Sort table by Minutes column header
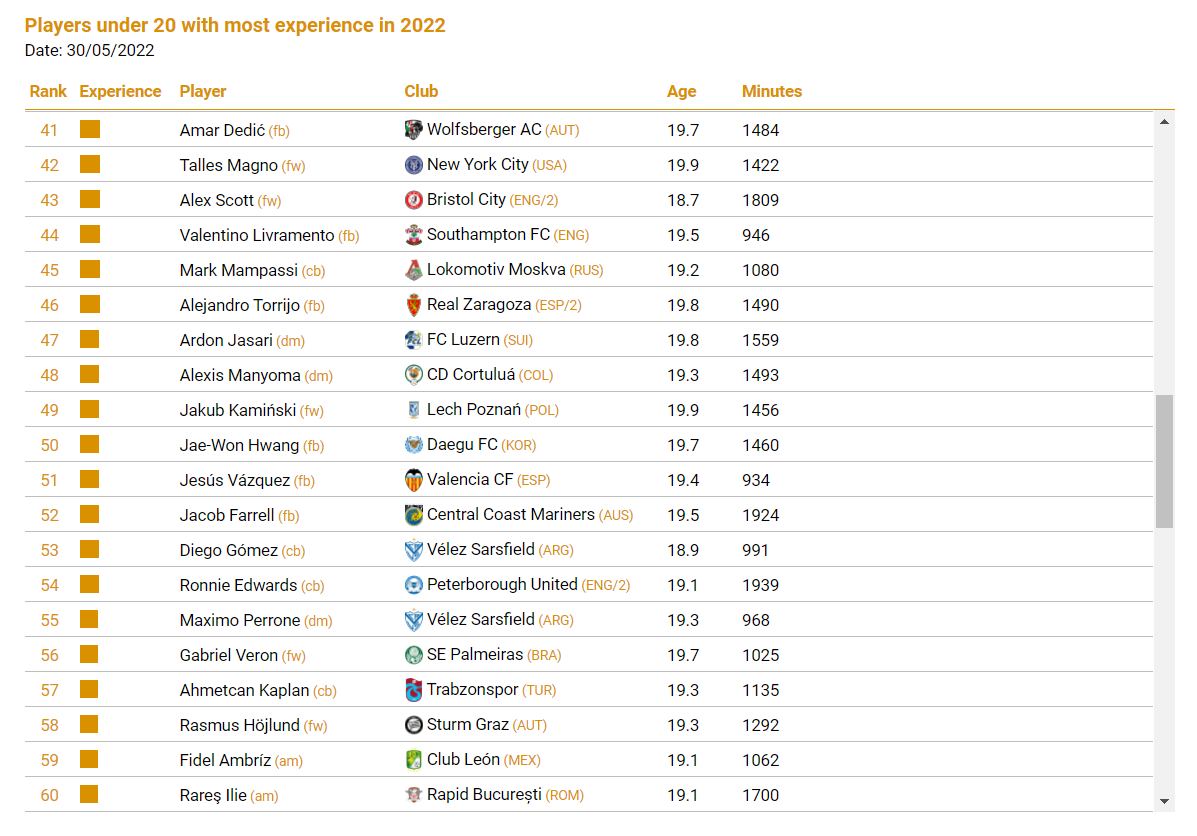1197x836 pixels. pyautogui.click(x=772, y=92)
